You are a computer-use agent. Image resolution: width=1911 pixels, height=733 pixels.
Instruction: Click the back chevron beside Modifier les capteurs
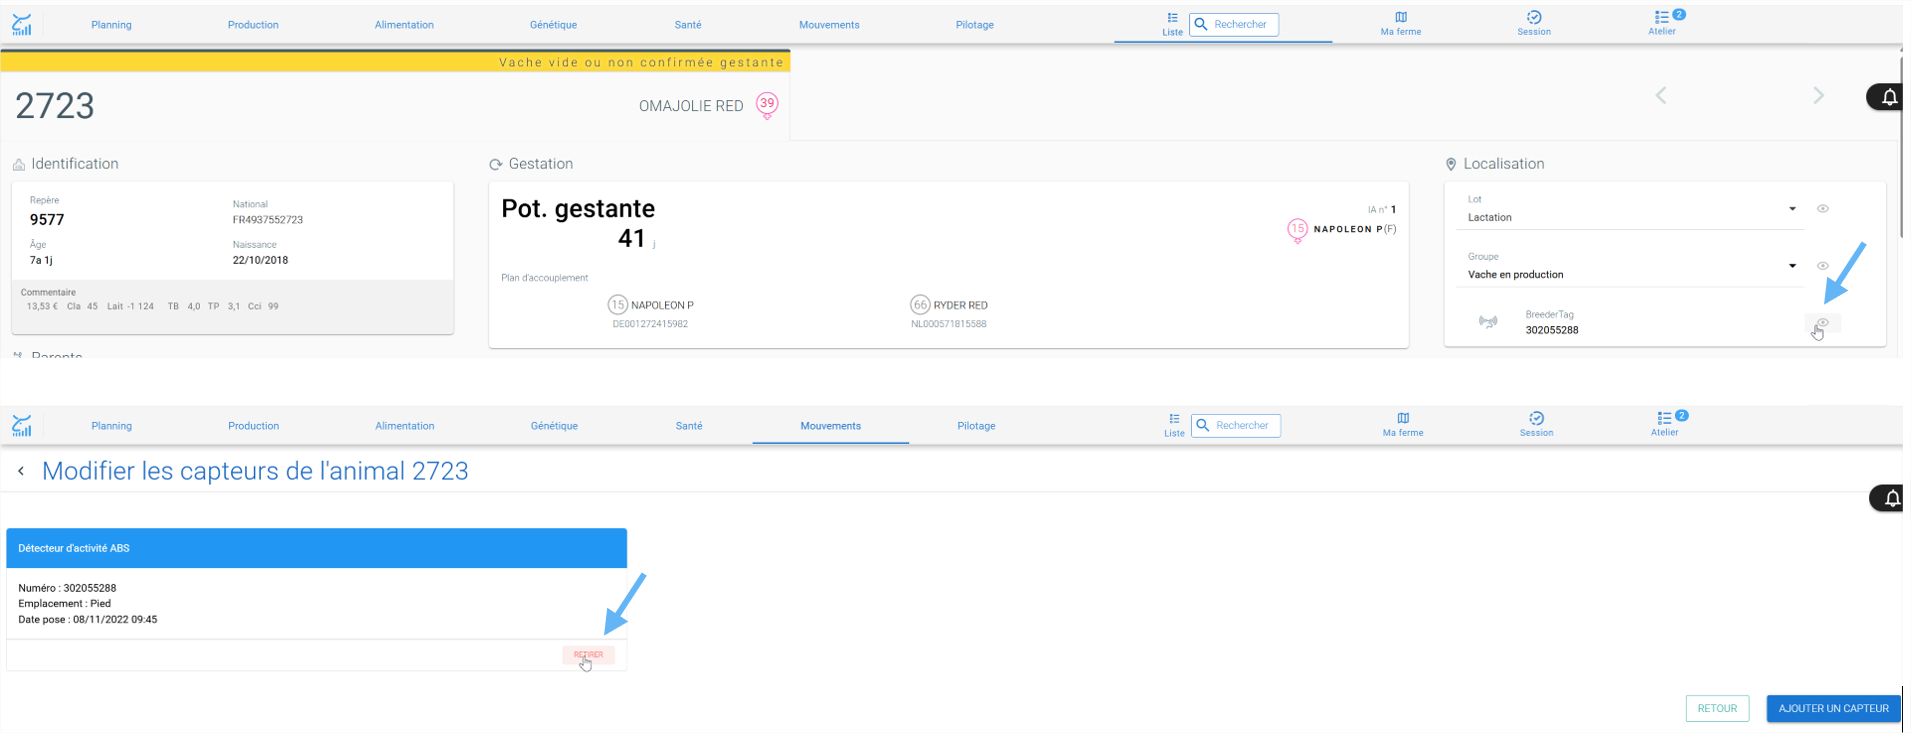point(21,471)
